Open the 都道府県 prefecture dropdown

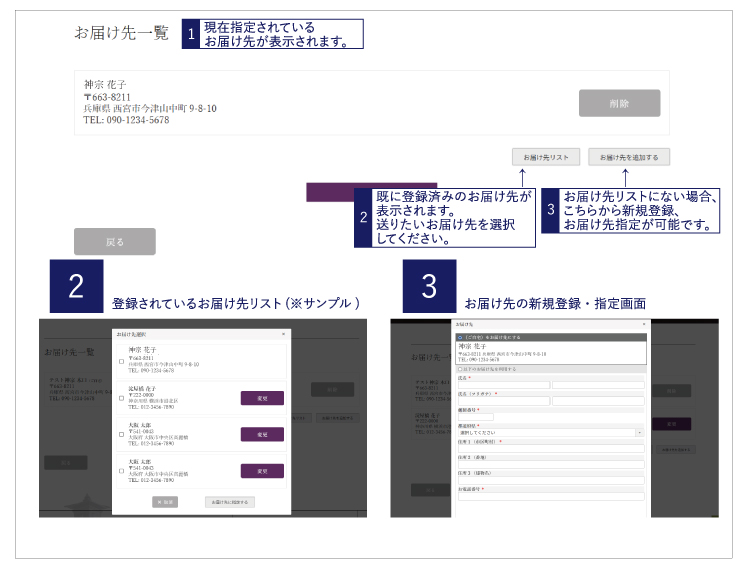pyautogui.click(x=549, y=432)
